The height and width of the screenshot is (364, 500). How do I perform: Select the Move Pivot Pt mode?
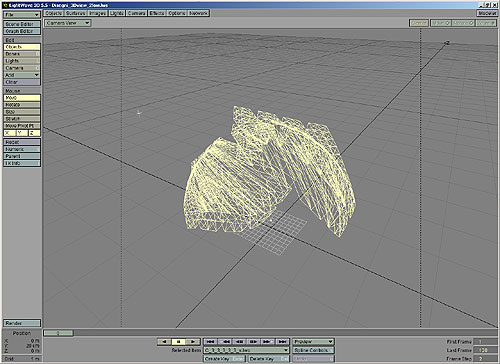pos(22,126)
